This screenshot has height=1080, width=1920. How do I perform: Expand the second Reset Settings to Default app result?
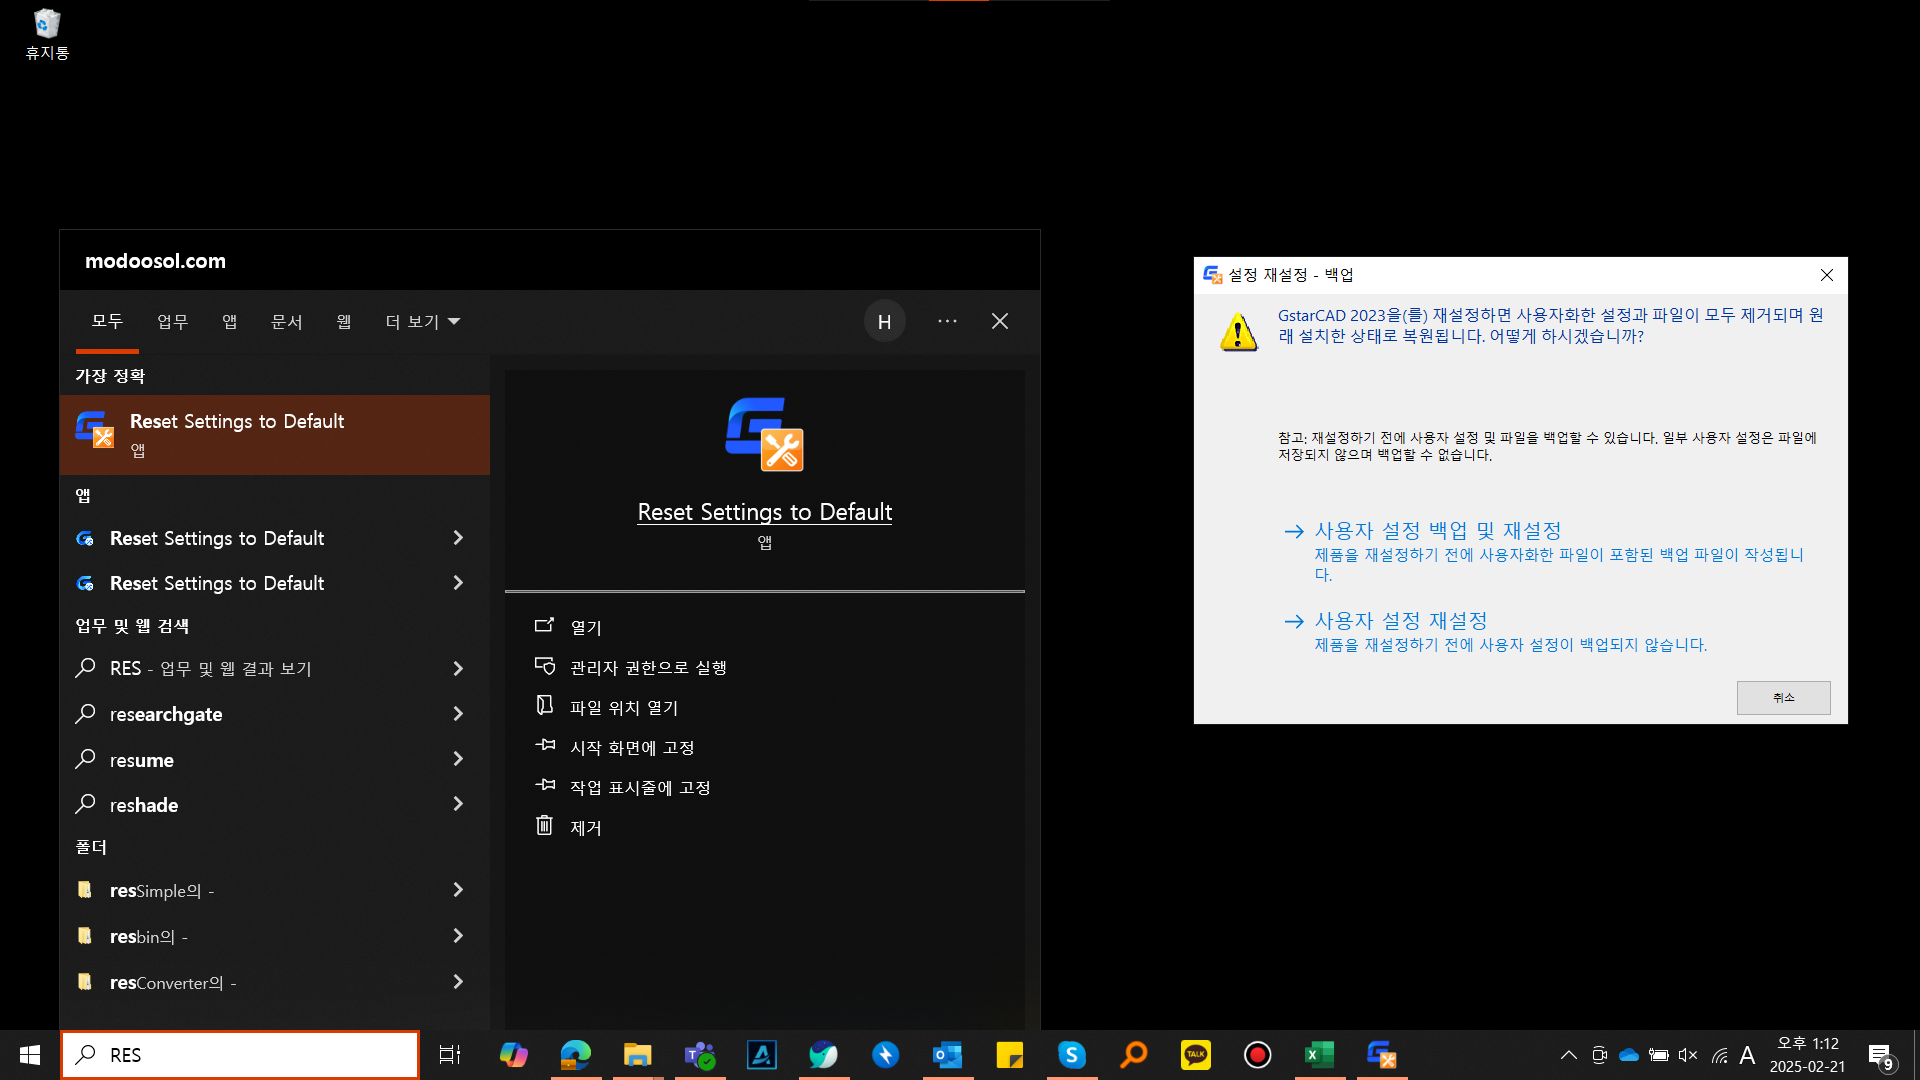(458, 583)
